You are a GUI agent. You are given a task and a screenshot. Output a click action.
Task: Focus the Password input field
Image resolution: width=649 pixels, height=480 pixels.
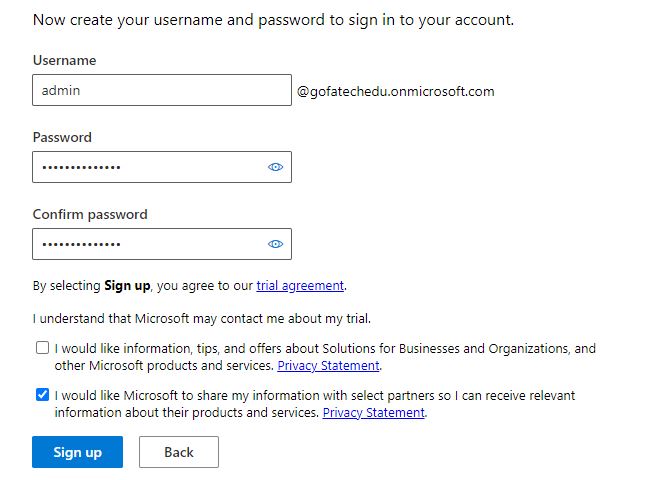[x=148, y=167]
